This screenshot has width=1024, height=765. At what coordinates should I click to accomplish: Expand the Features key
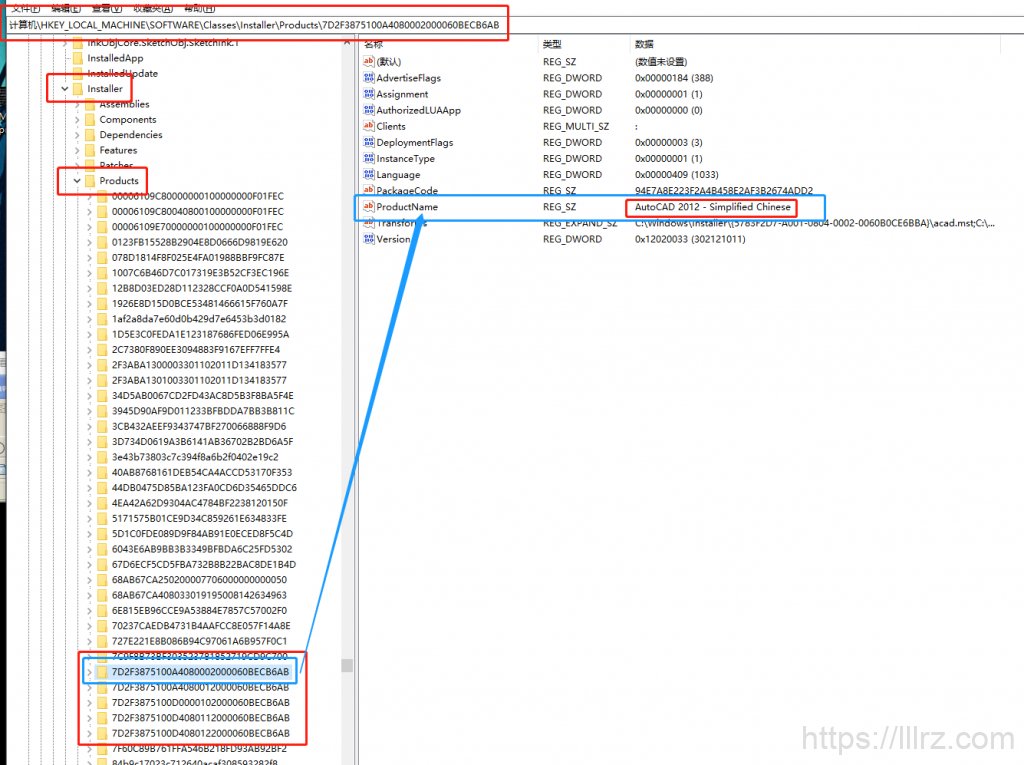coord(77,151)
